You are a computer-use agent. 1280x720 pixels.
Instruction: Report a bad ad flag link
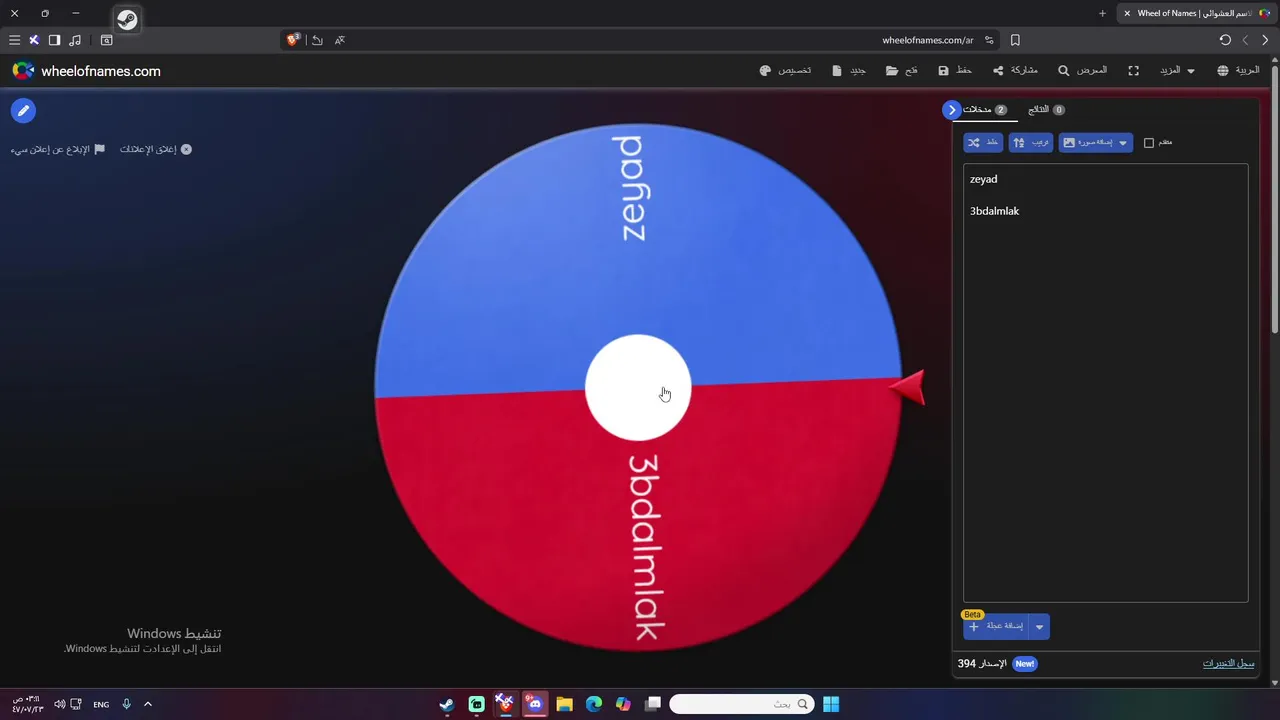(x=57, y=149)
